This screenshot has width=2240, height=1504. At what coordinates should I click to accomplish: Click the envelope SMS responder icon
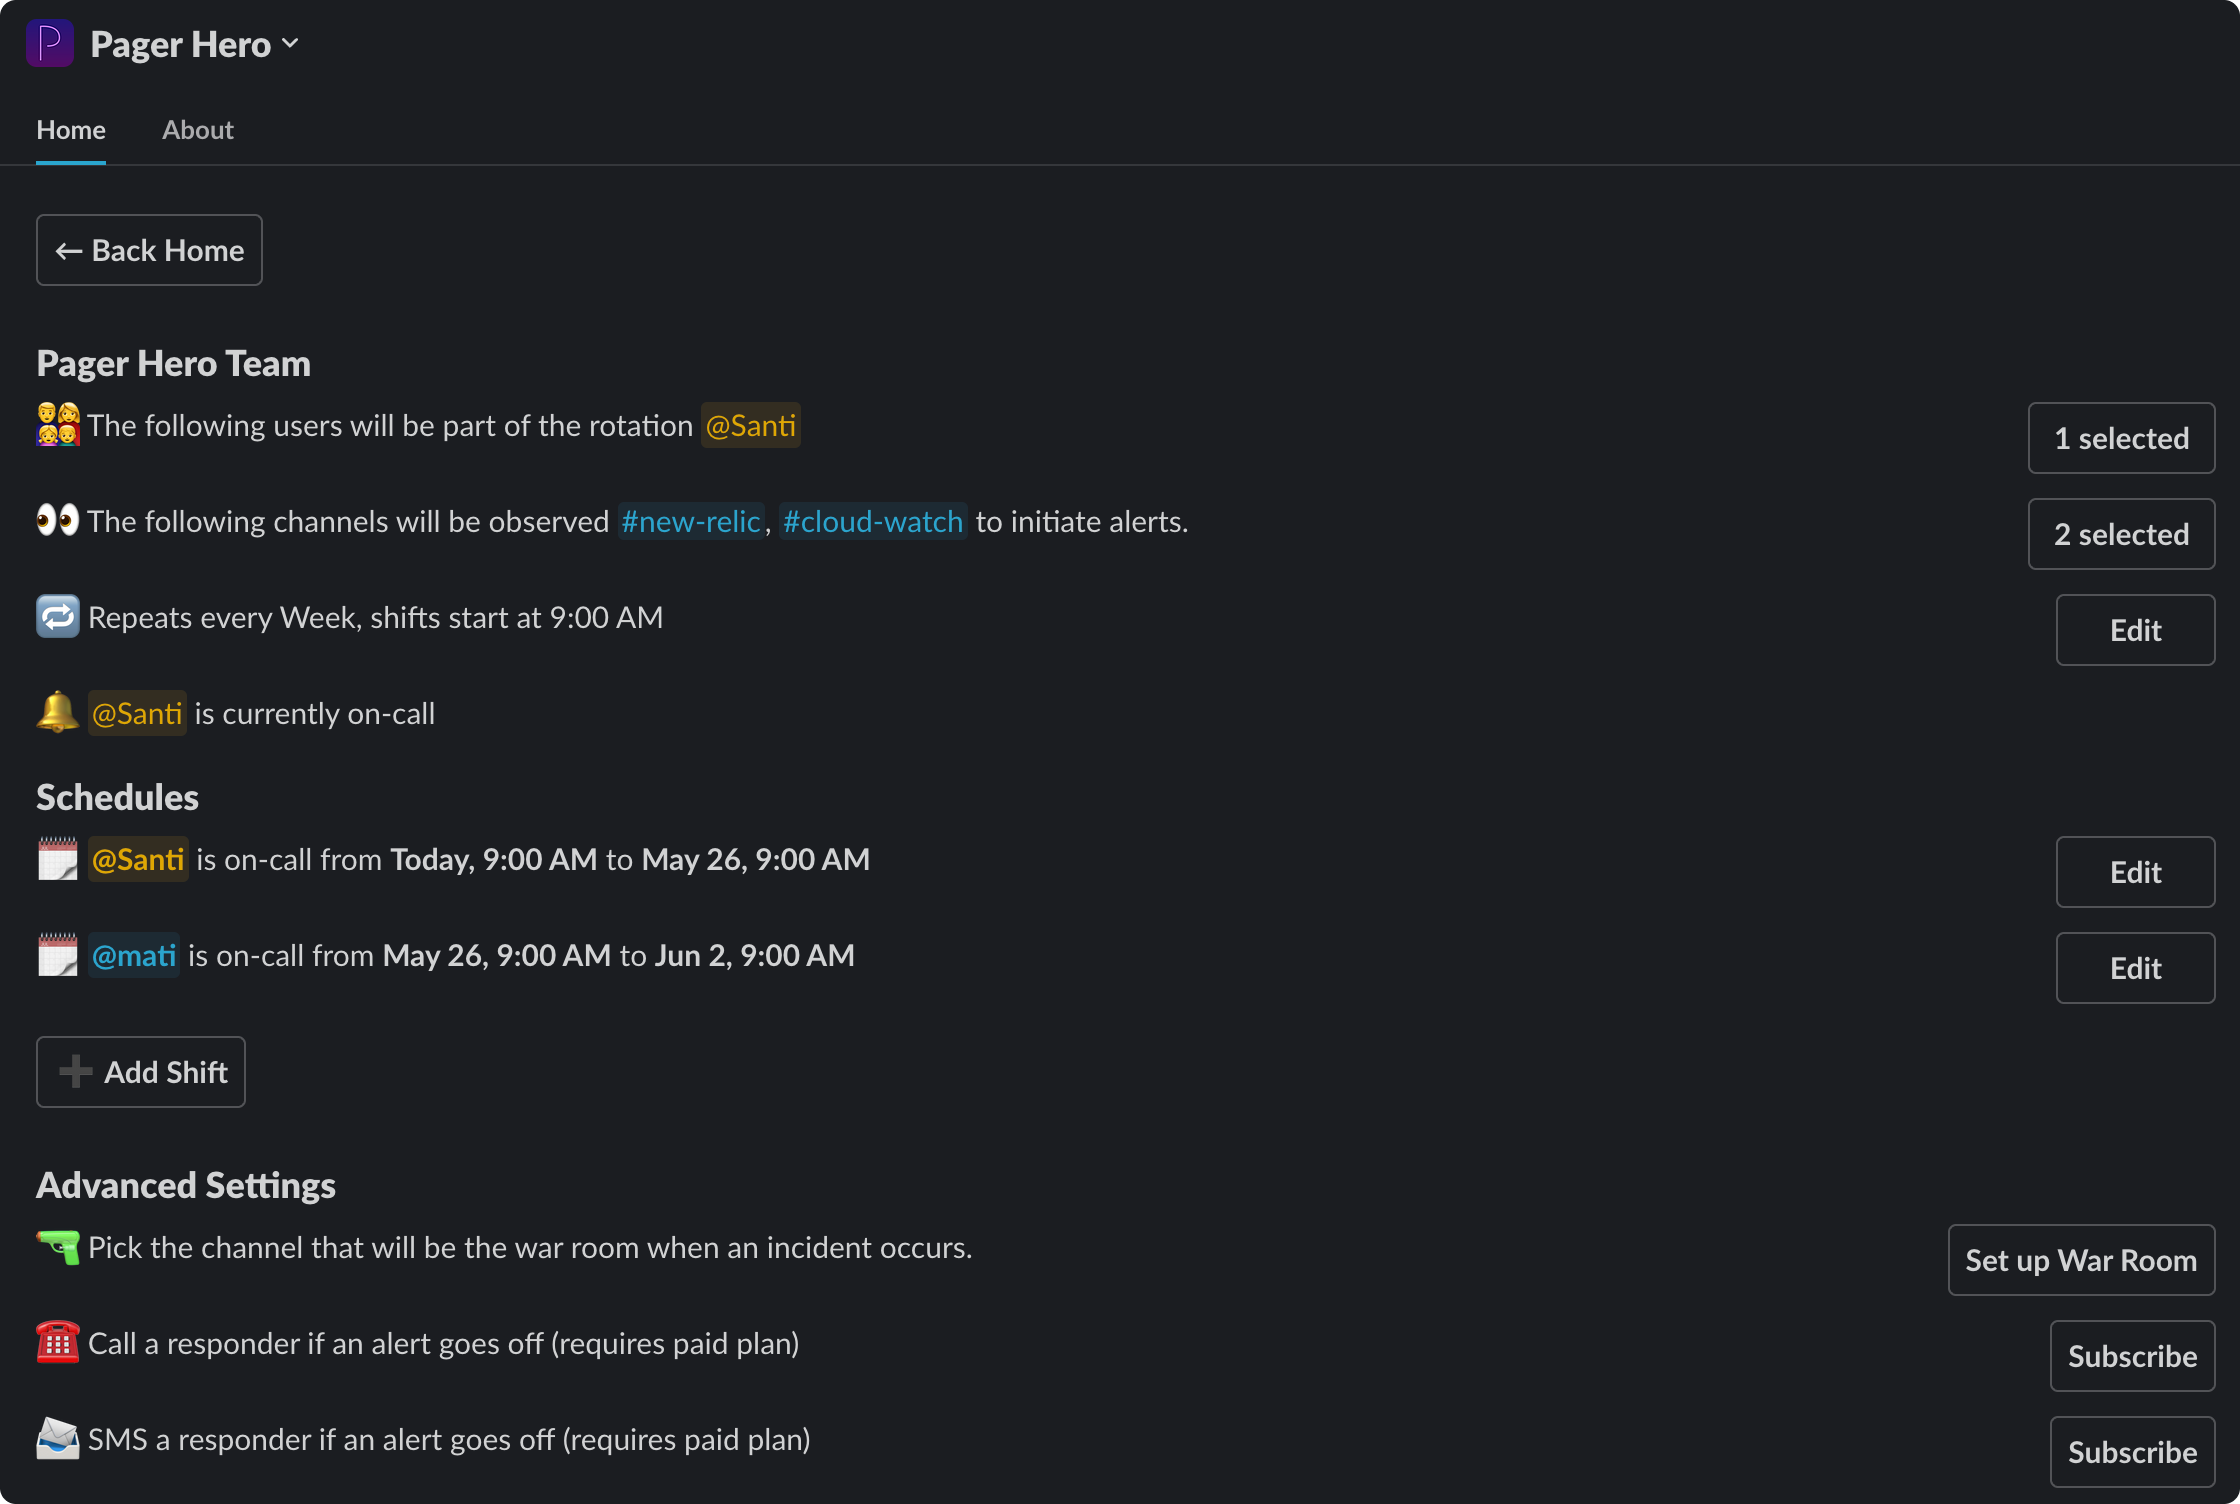click(58, 1439)
